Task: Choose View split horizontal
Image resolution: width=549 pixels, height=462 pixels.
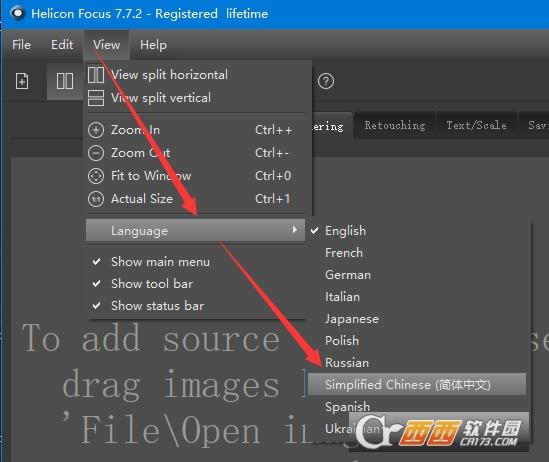Action: pyautogui.click(x=196, y=75)
